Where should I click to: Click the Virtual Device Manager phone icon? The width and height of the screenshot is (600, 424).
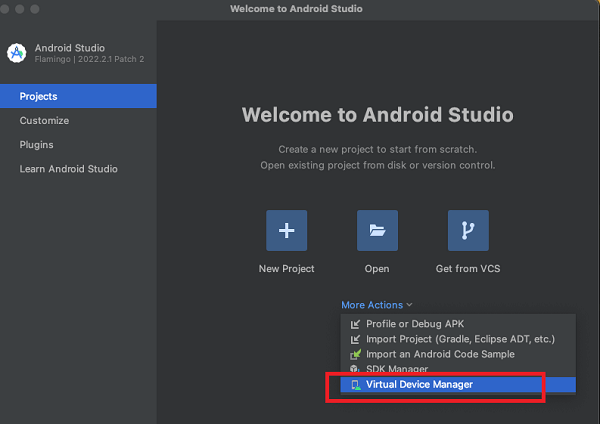point(356,385)
